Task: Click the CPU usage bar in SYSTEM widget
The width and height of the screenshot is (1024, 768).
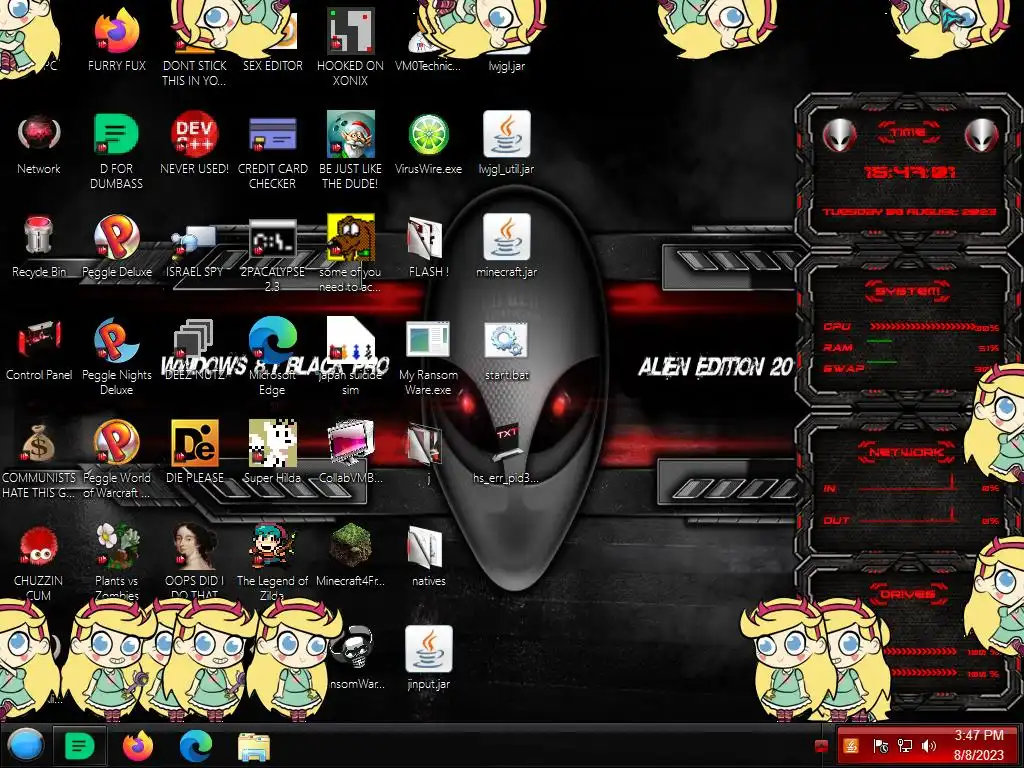Action: [x=923, y=326]
